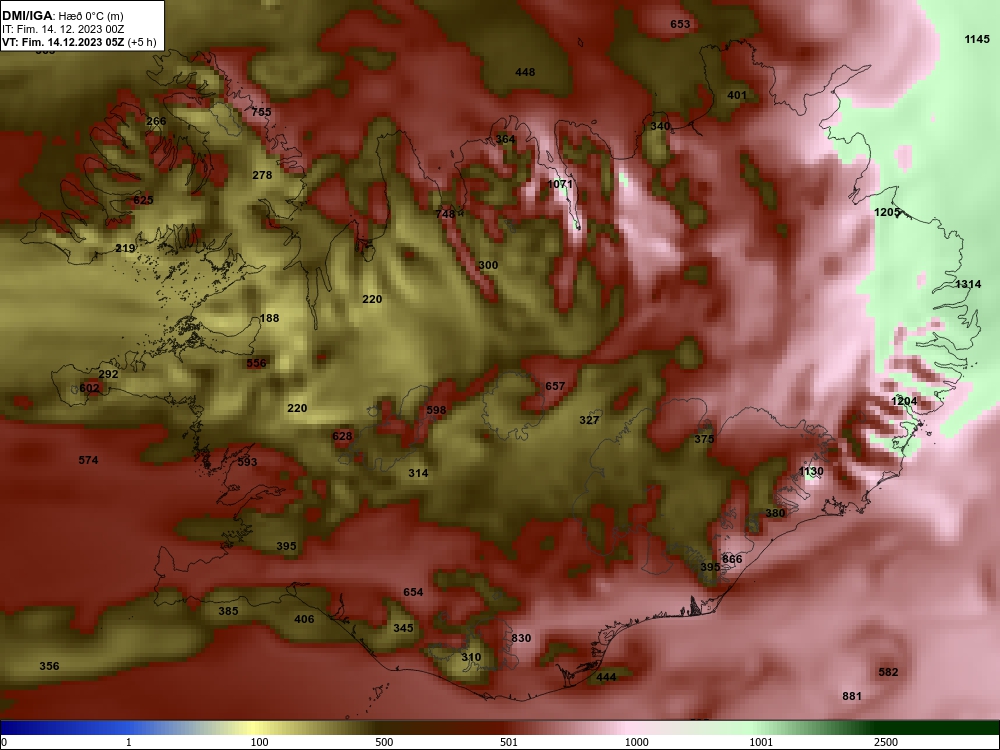Click the 375 height label
The image size is (1000, 750).
pos(704,439)
